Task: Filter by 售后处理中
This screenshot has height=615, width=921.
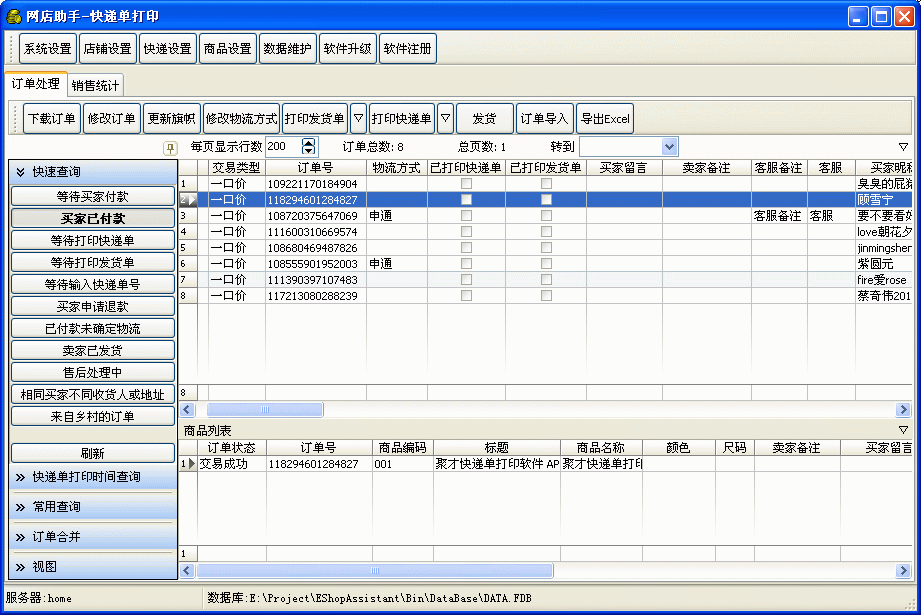Action: (x=93, y=372)
